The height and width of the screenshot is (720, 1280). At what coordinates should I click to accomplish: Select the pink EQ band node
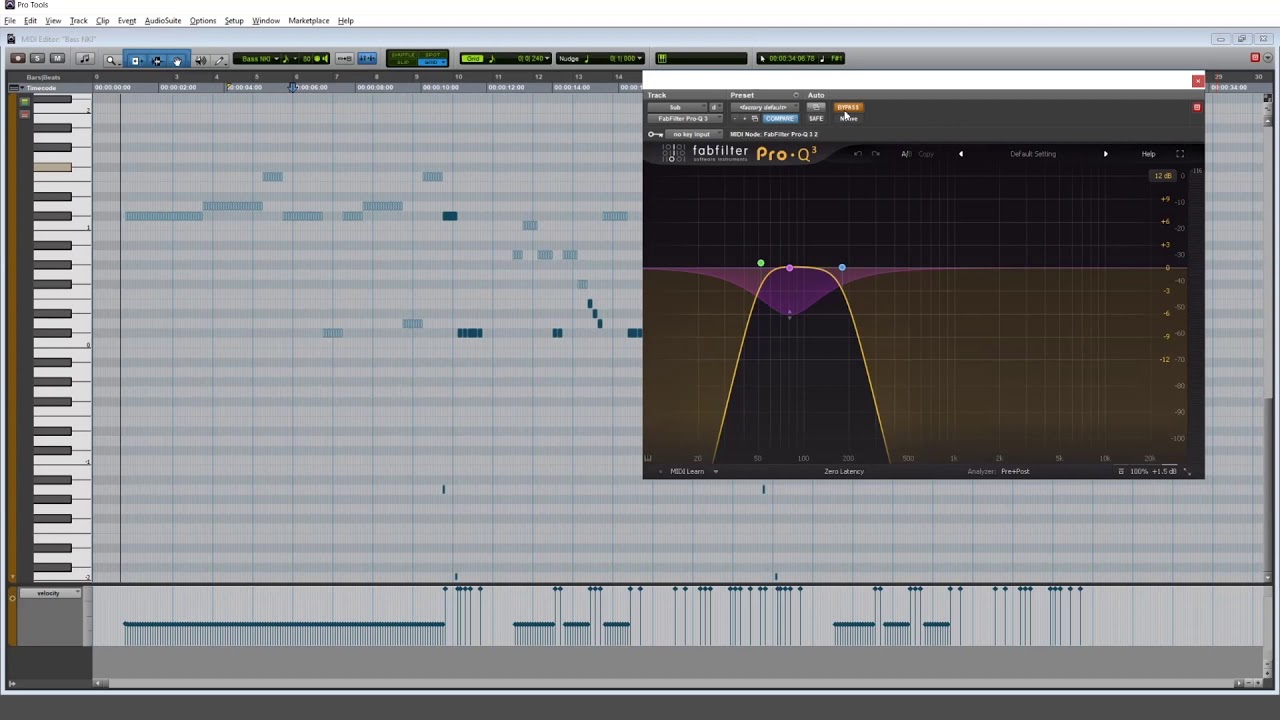pyautogui.click(x=790, y=268)
